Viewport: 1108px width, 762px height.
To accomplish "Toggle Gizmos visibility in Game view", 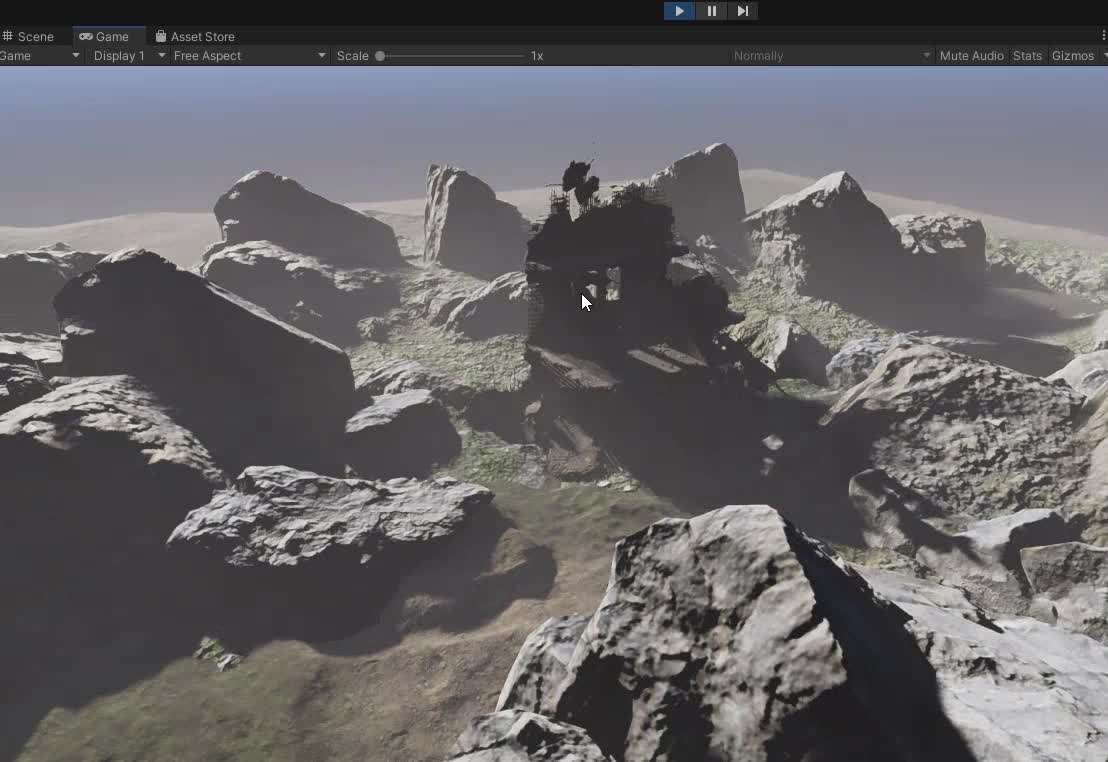I will 1072,56.
